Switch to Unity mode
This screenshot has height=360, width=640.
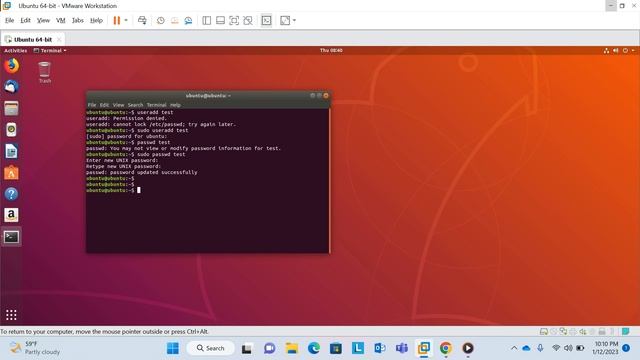(248, 20)
